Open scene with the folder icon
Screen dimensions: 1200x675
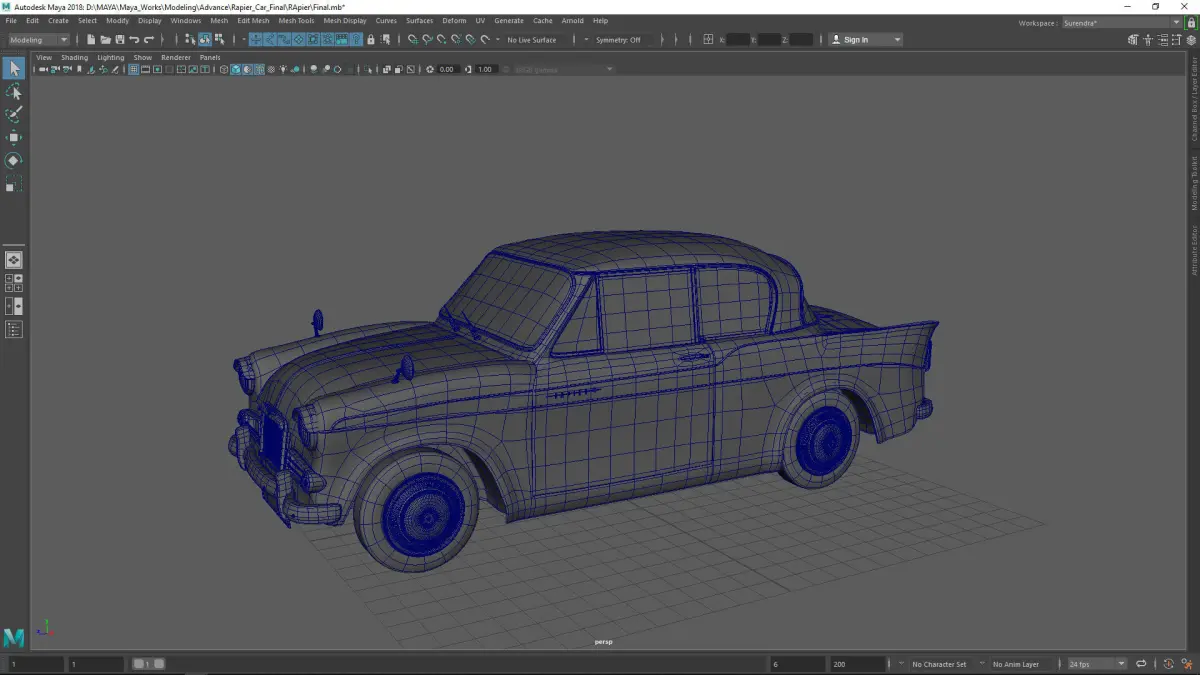tap(105, 40)
